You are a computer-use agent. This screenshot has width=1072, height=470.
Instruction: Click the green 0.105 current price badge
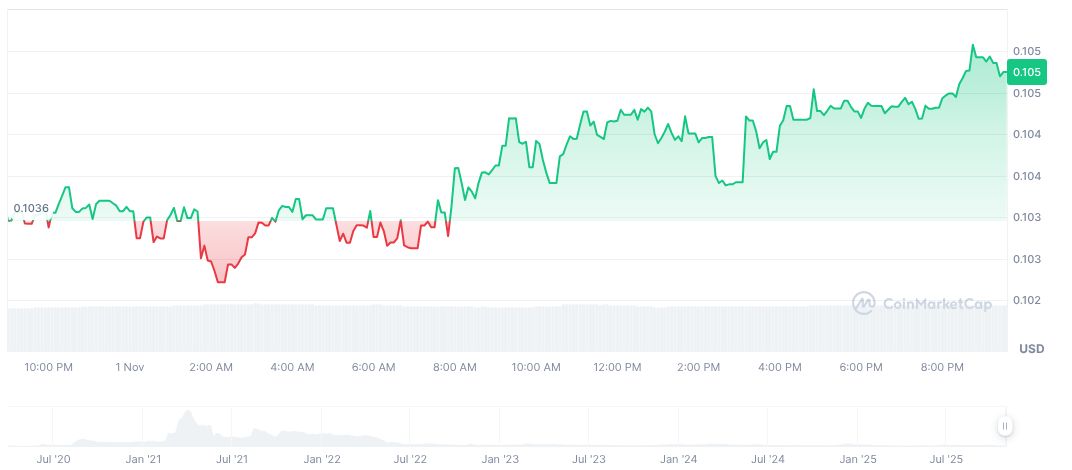point(1027,72)
